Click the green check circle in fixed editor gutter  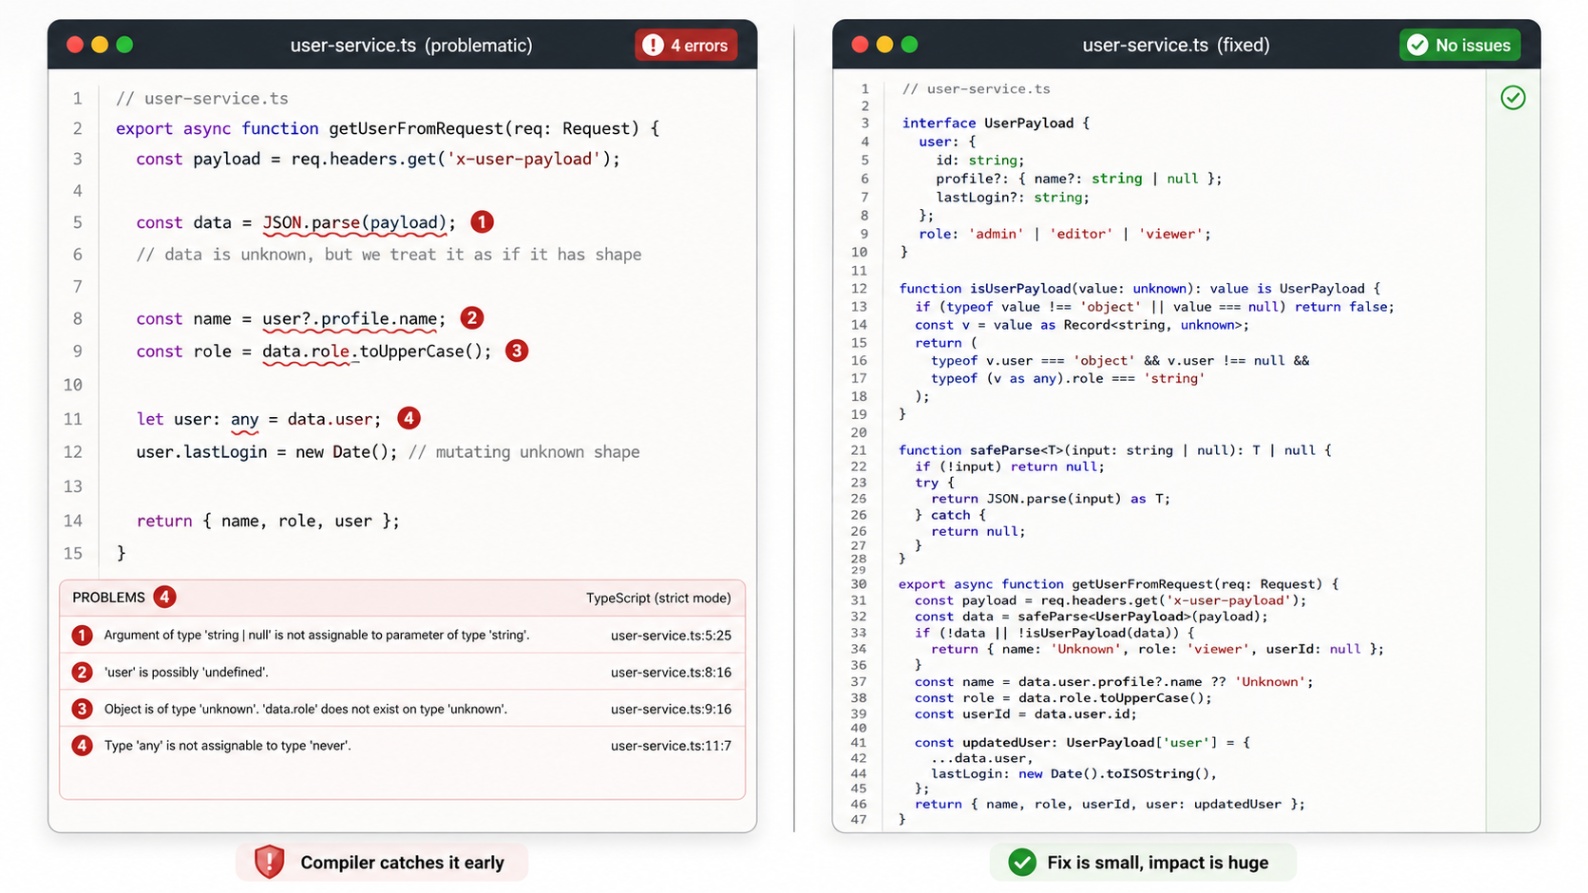tap(1513, 98)
